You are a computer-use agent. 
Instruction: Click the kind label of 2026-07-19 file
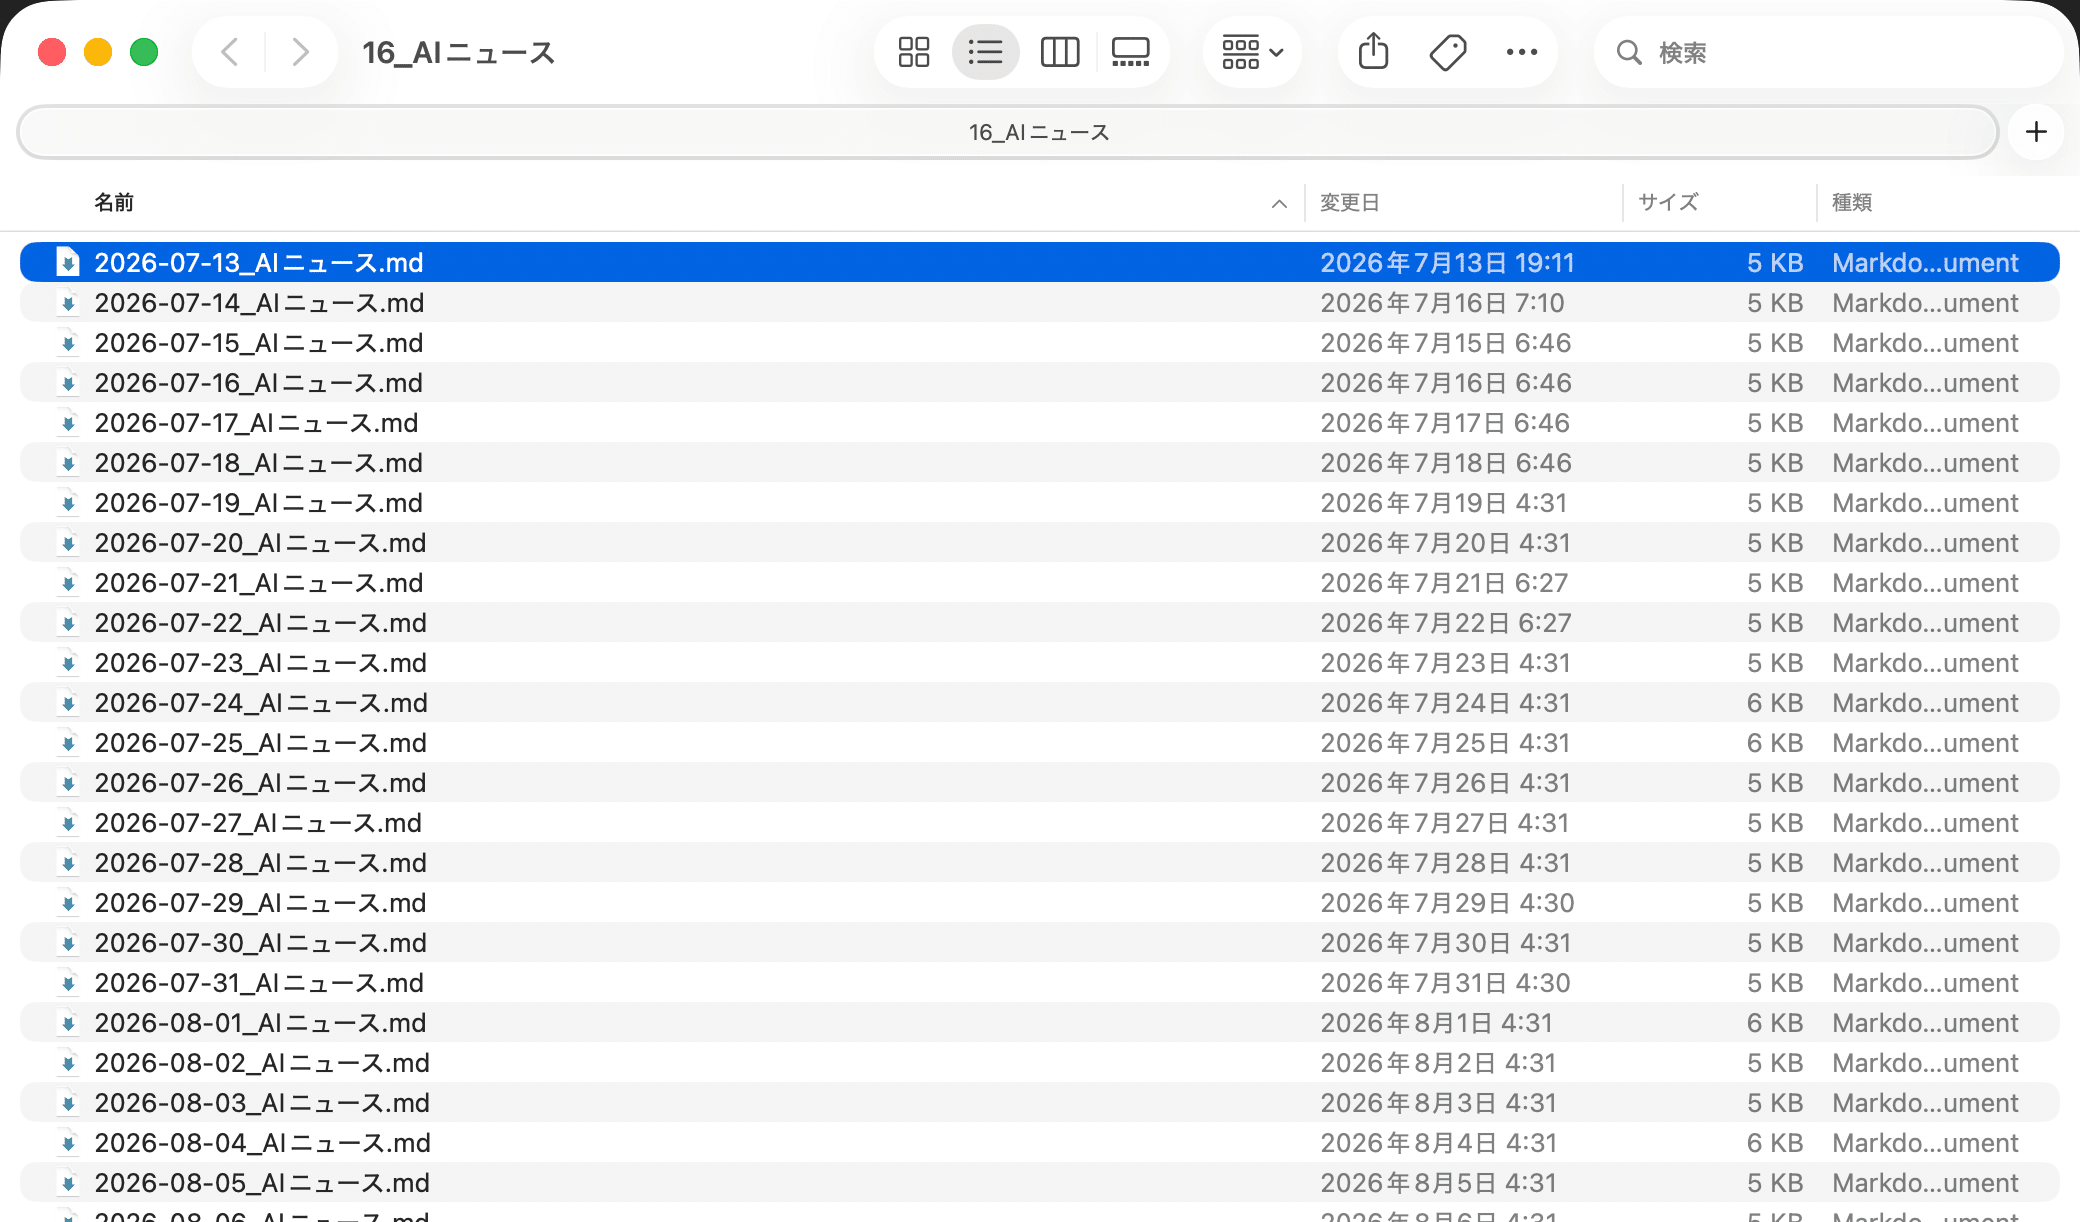coord(1925,503)
